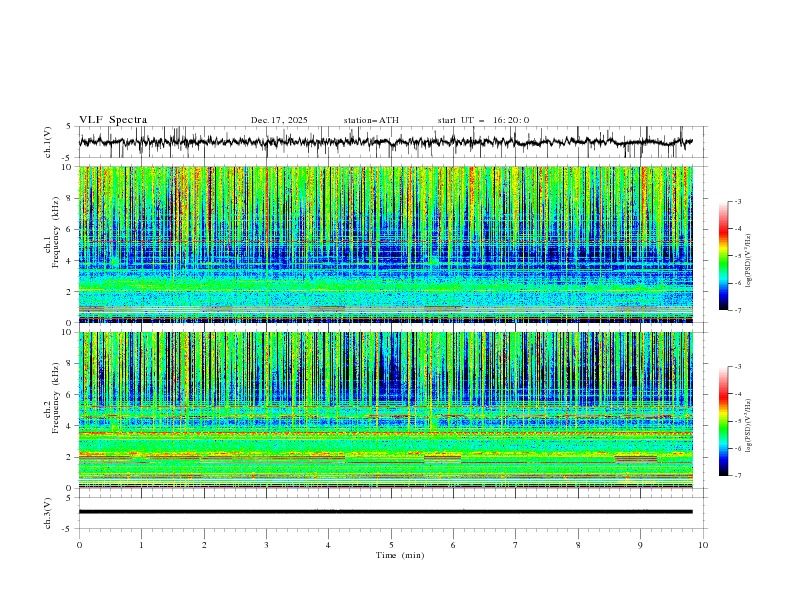
Task: Click the time axis tick label "3"
Action: point(266,545)
